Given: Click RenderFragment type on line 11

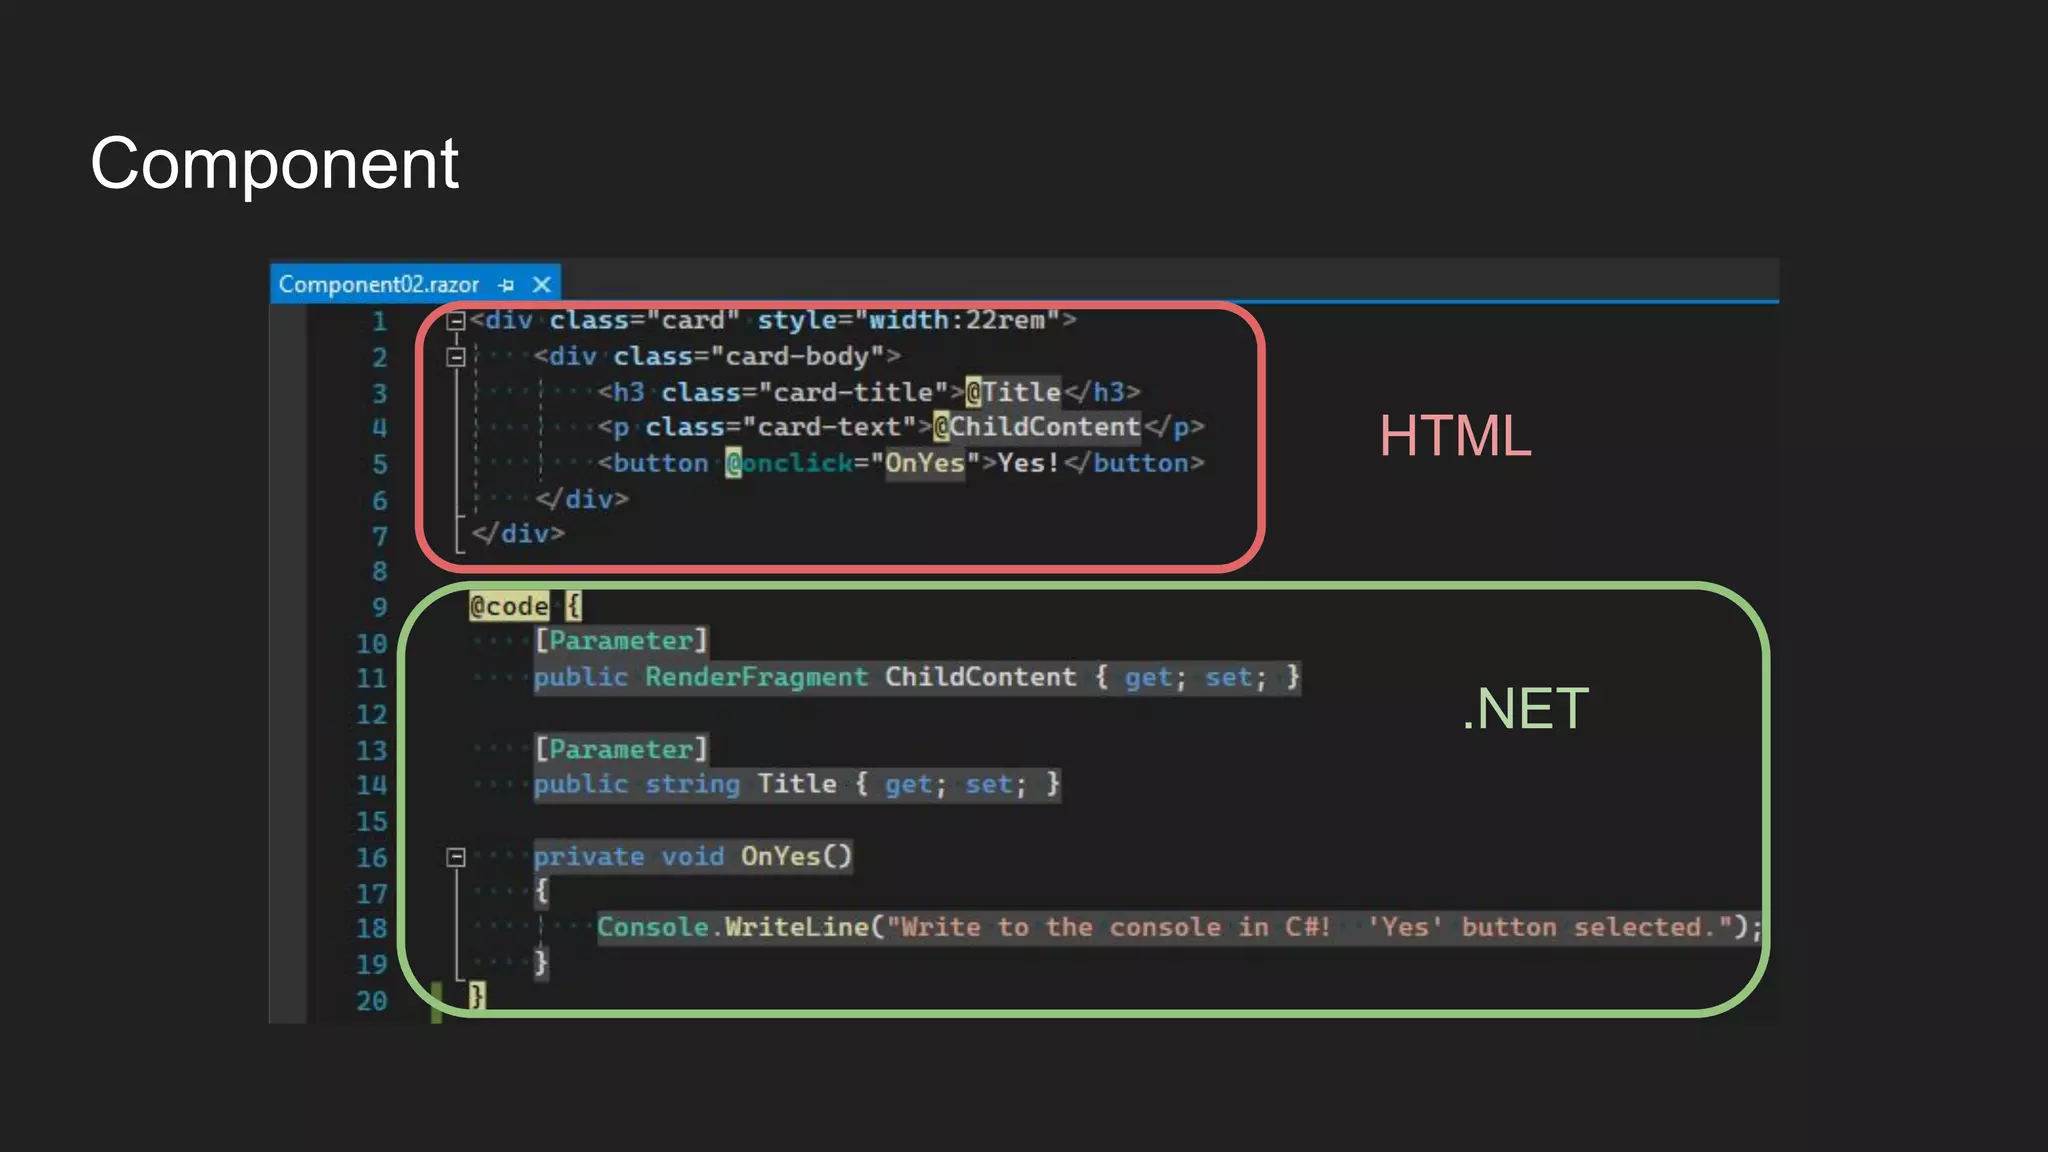Looking at the screenshot, I should pyautogui.click(x=757, y=677).
